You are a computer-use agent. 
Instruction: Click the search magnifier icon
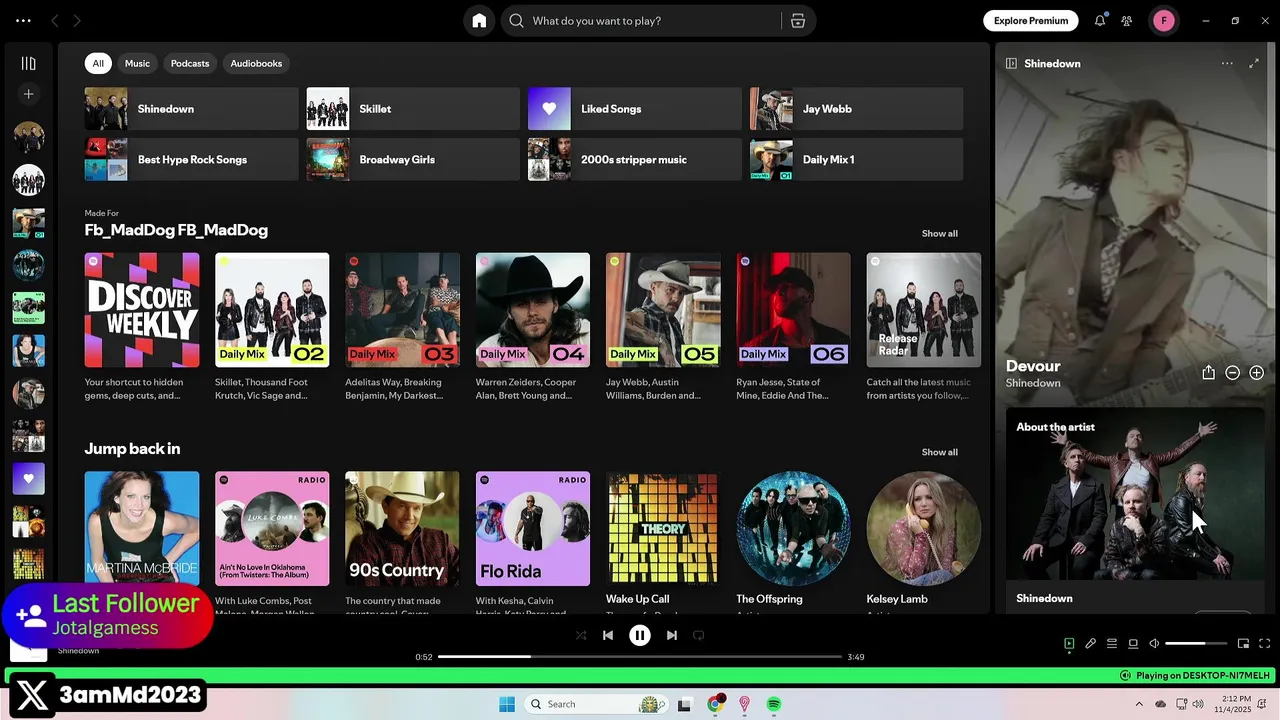coord(516,21)
